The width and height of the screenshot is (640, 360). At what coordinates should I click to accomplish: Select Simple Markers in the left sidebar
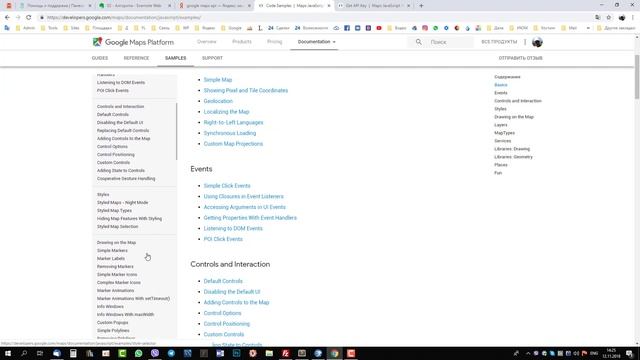pos(112,251)
